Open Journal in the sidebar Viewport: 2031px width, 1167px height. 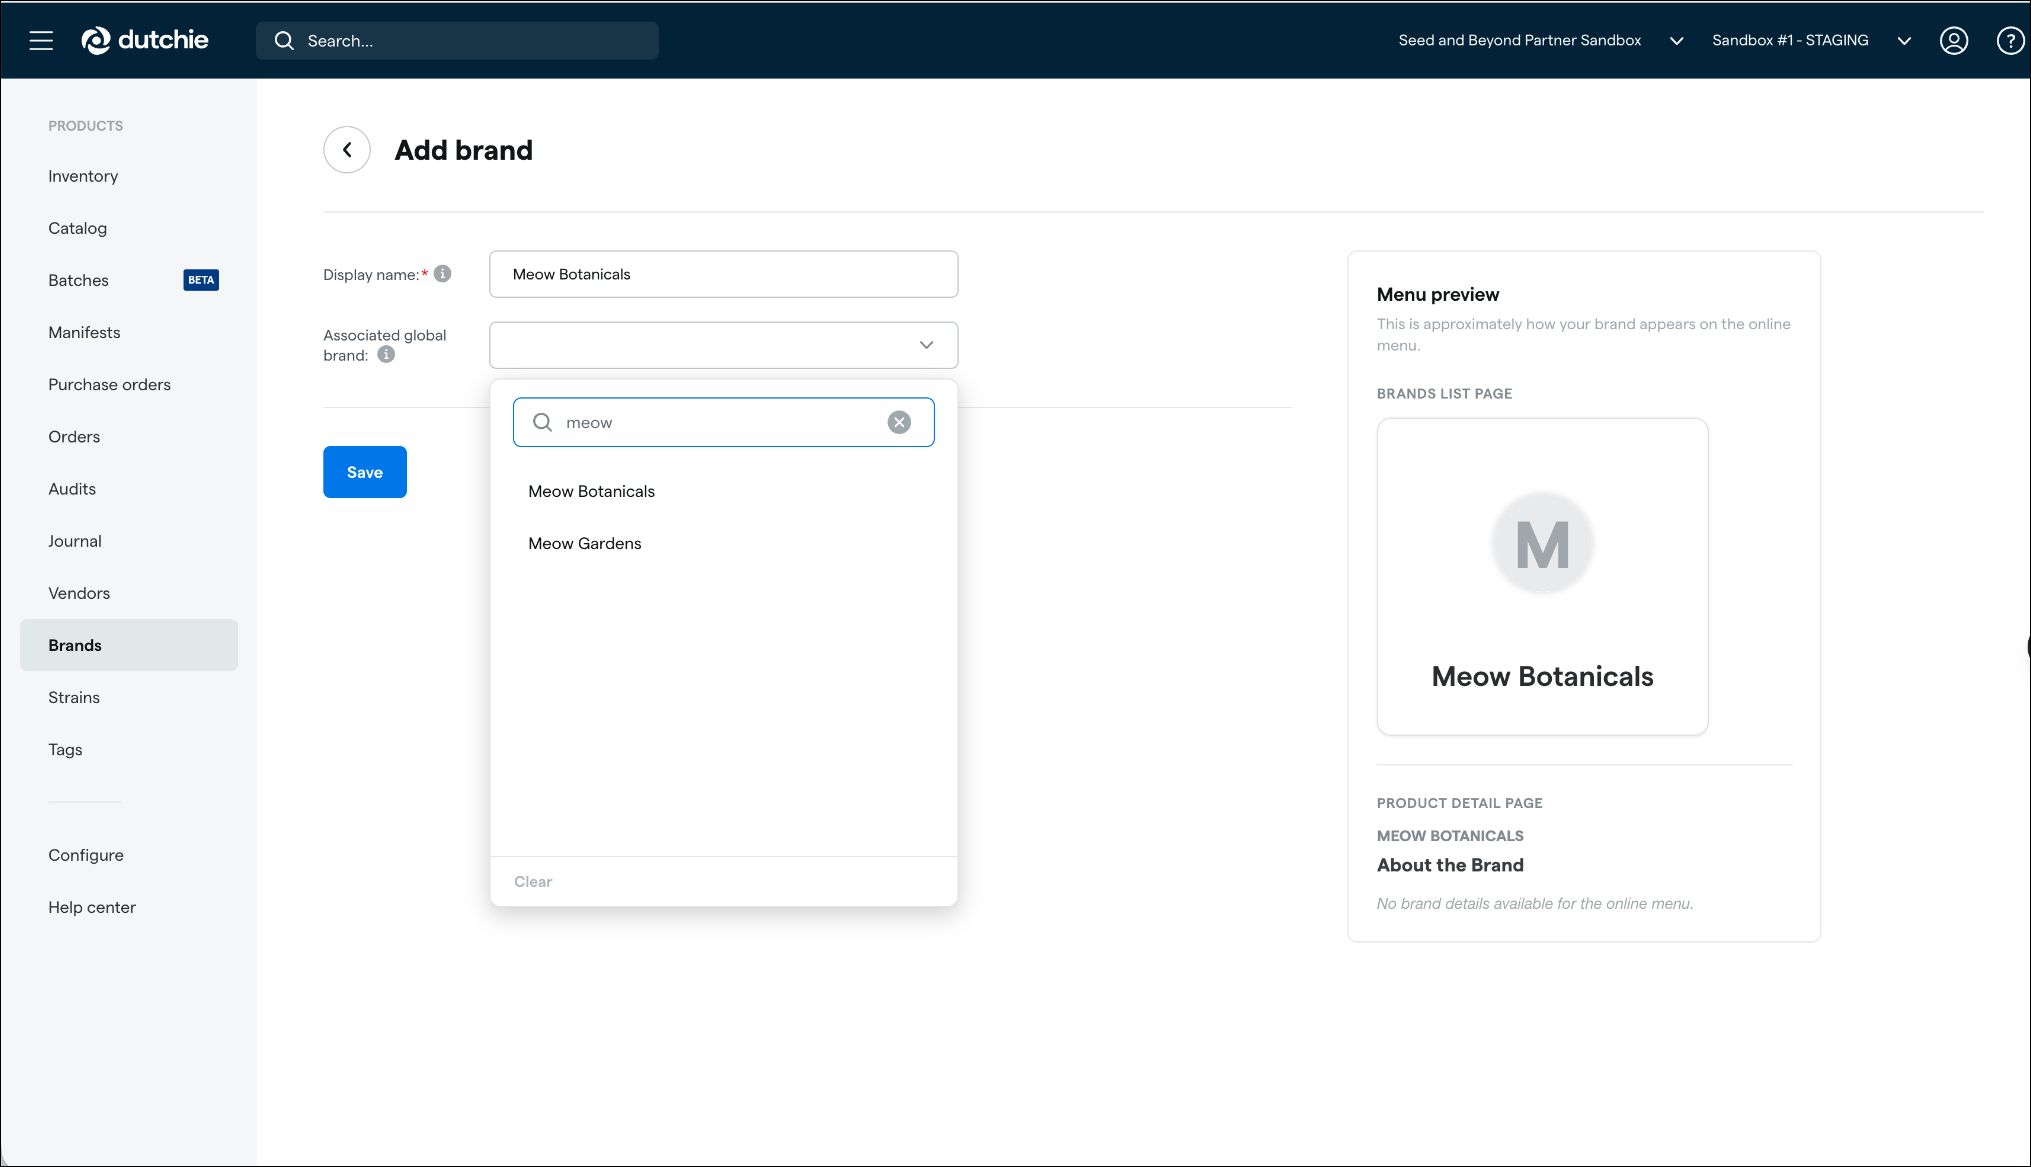(x=129, y=541)
